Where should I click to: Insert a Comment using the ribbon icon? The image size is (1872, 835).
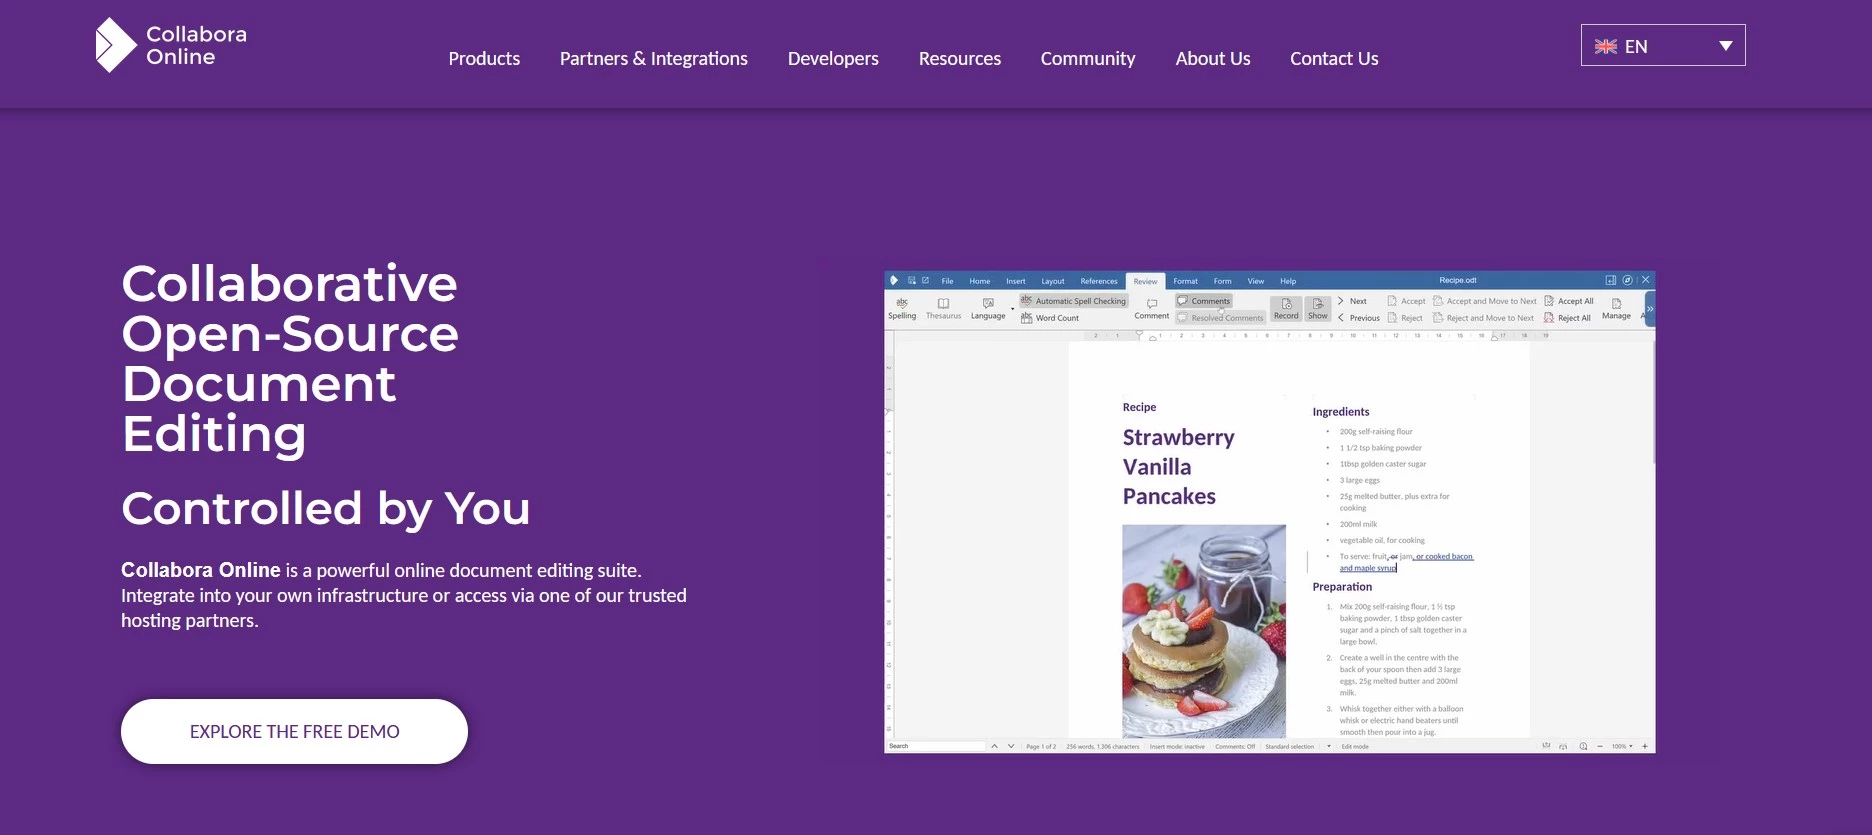tap(1152, 308)
